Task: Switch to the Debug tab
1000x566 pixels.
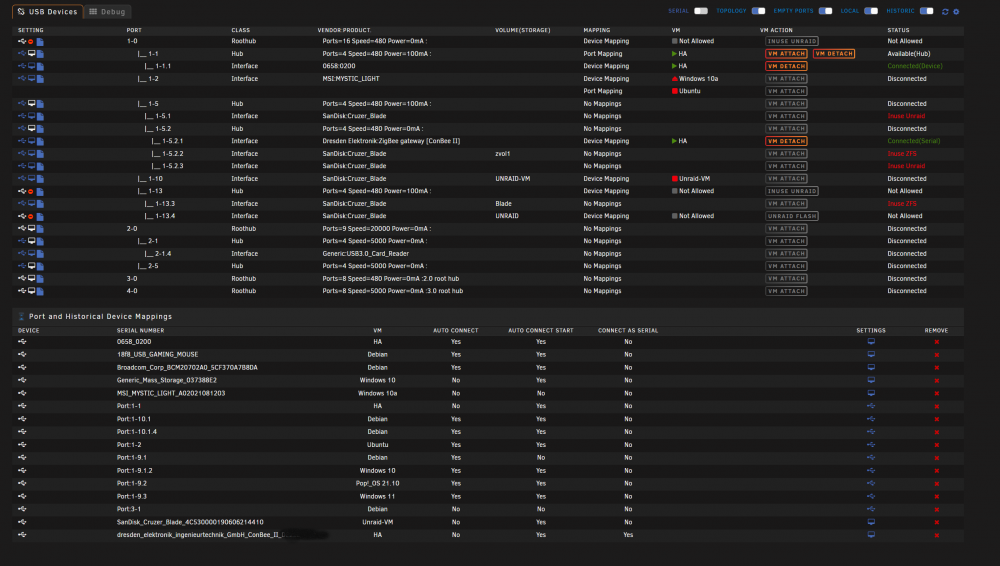Action: click(x=107, y=11)
